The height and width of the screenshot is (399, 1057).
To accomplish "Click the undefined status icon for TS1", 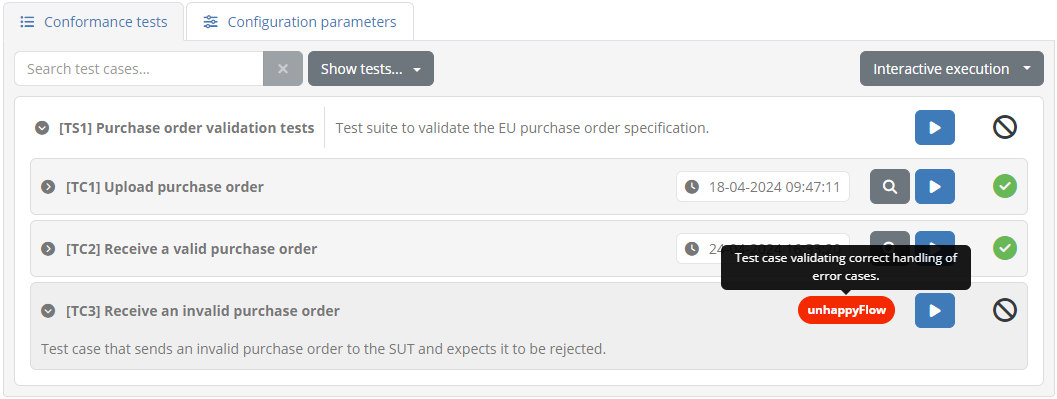I will 1004,127.
